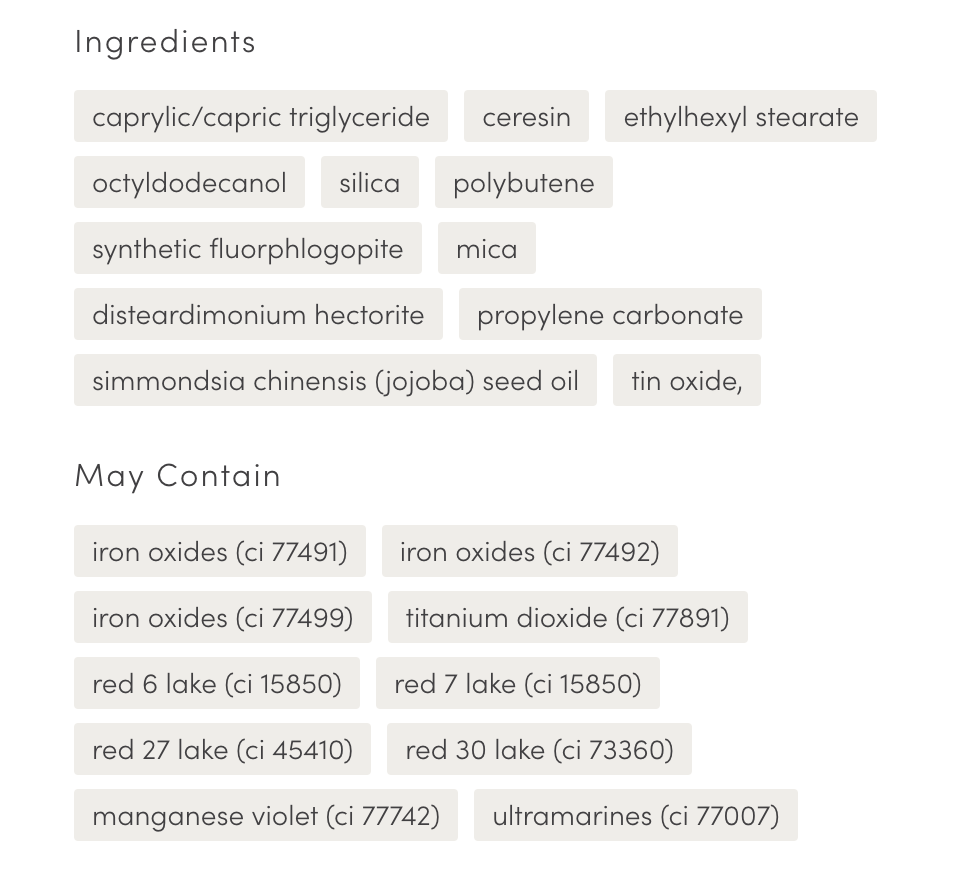Select disteardimonium hectorite tag
This screenshot has width=958, height=882.
coord(258,314)
